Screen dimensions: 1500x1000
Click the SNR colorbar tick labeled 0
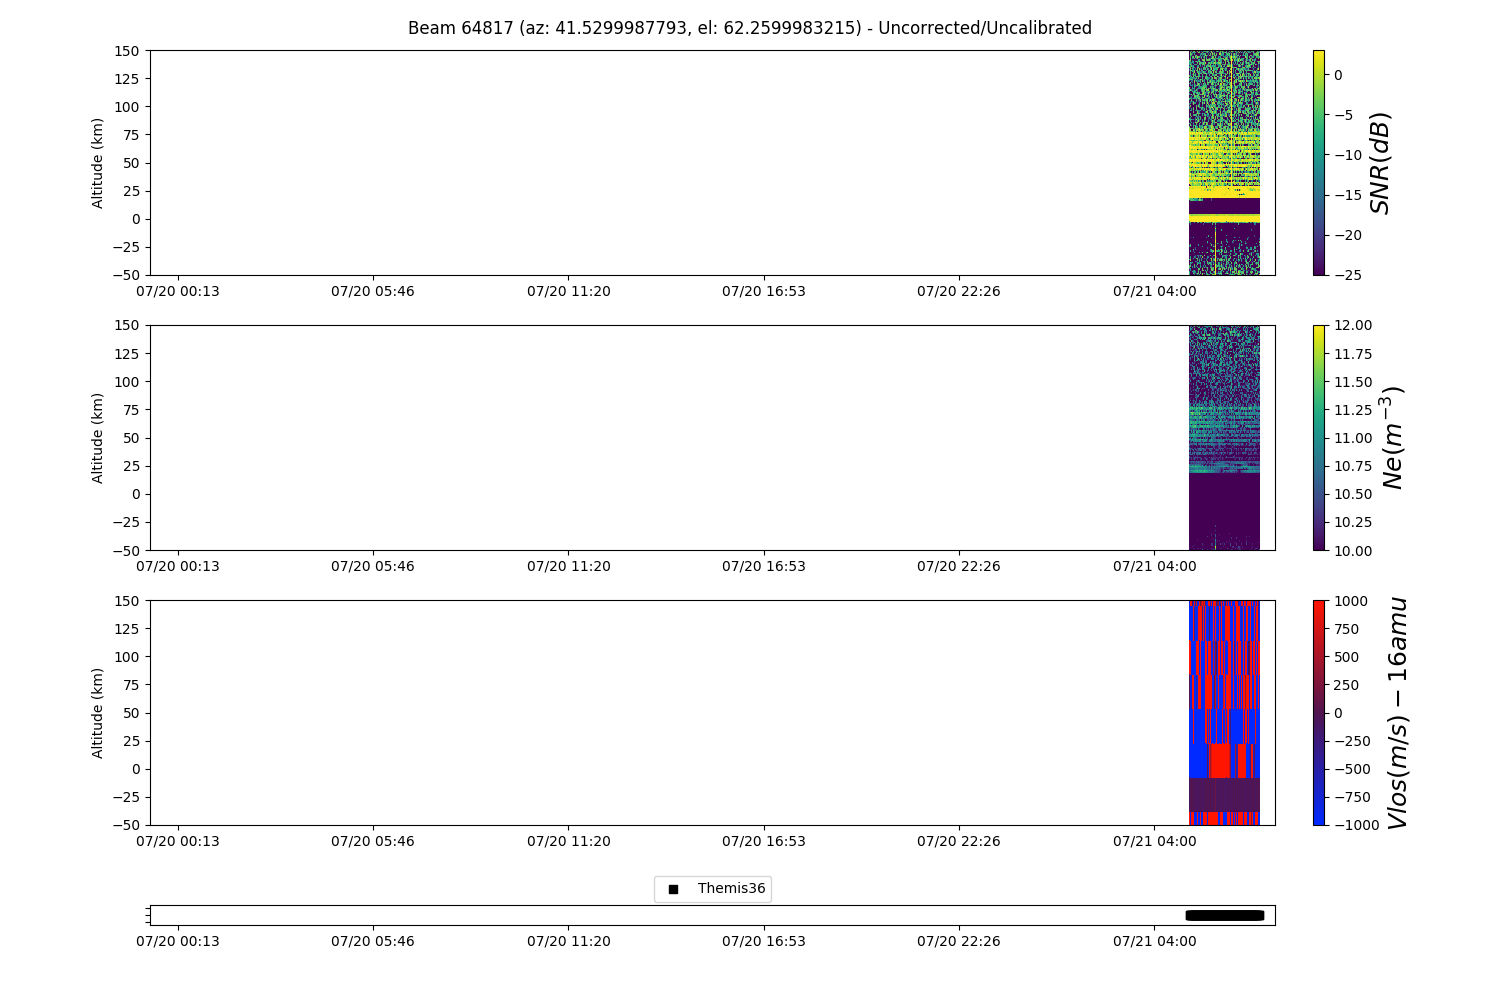1338,75
